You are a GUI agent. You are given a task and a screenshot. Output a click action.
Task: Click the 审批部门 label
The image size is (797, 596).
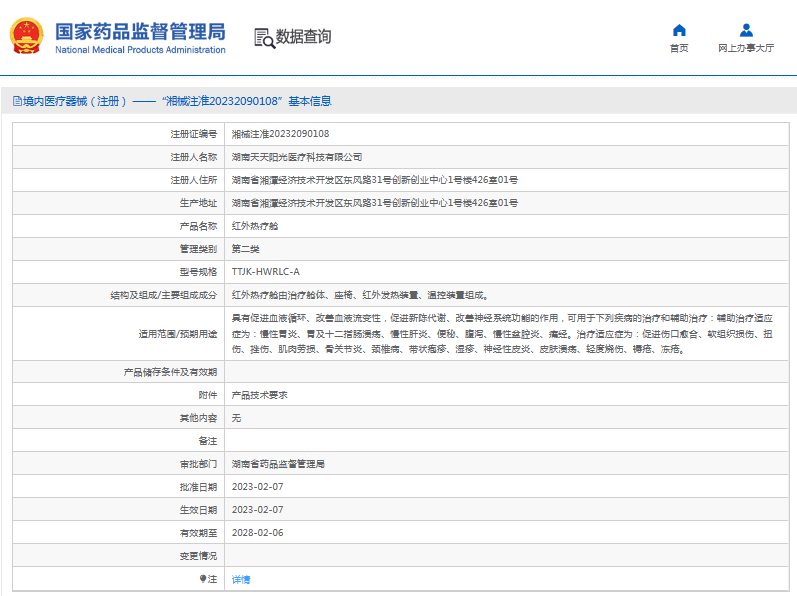click(x=198, y=464)
